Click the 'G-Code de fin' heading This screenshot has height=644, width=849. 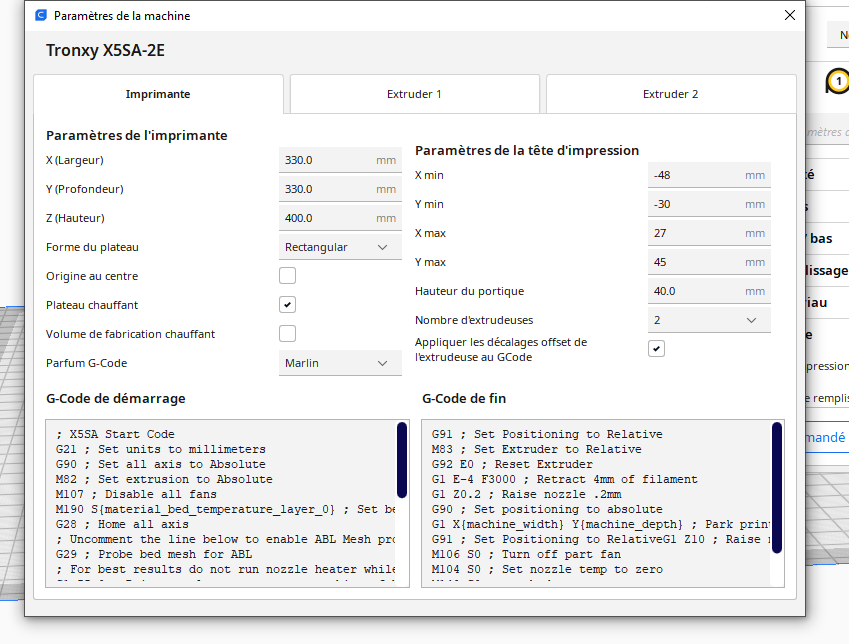click(x=464, y=399)
